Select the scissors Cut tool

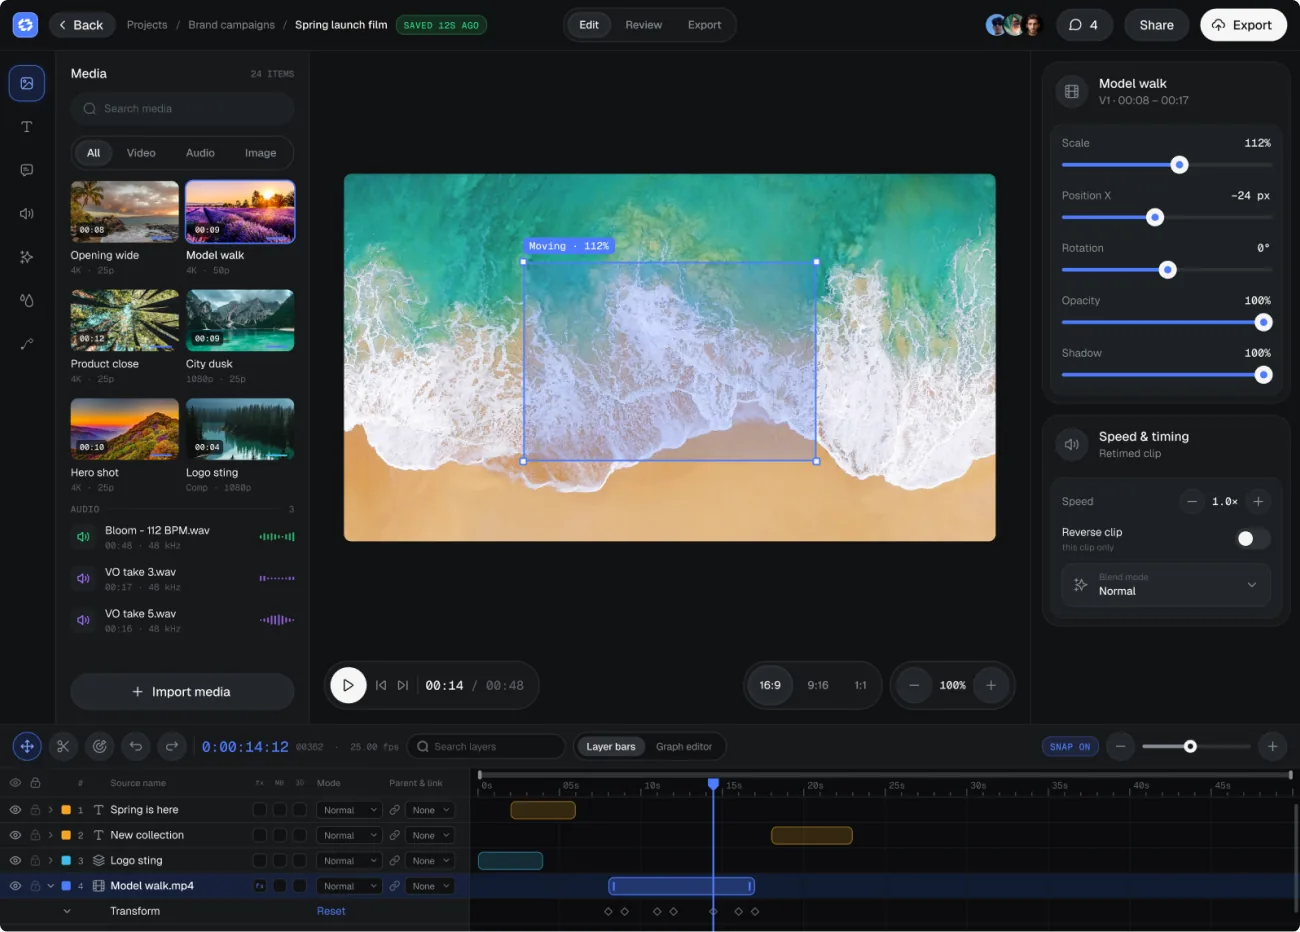pos(63,746)
